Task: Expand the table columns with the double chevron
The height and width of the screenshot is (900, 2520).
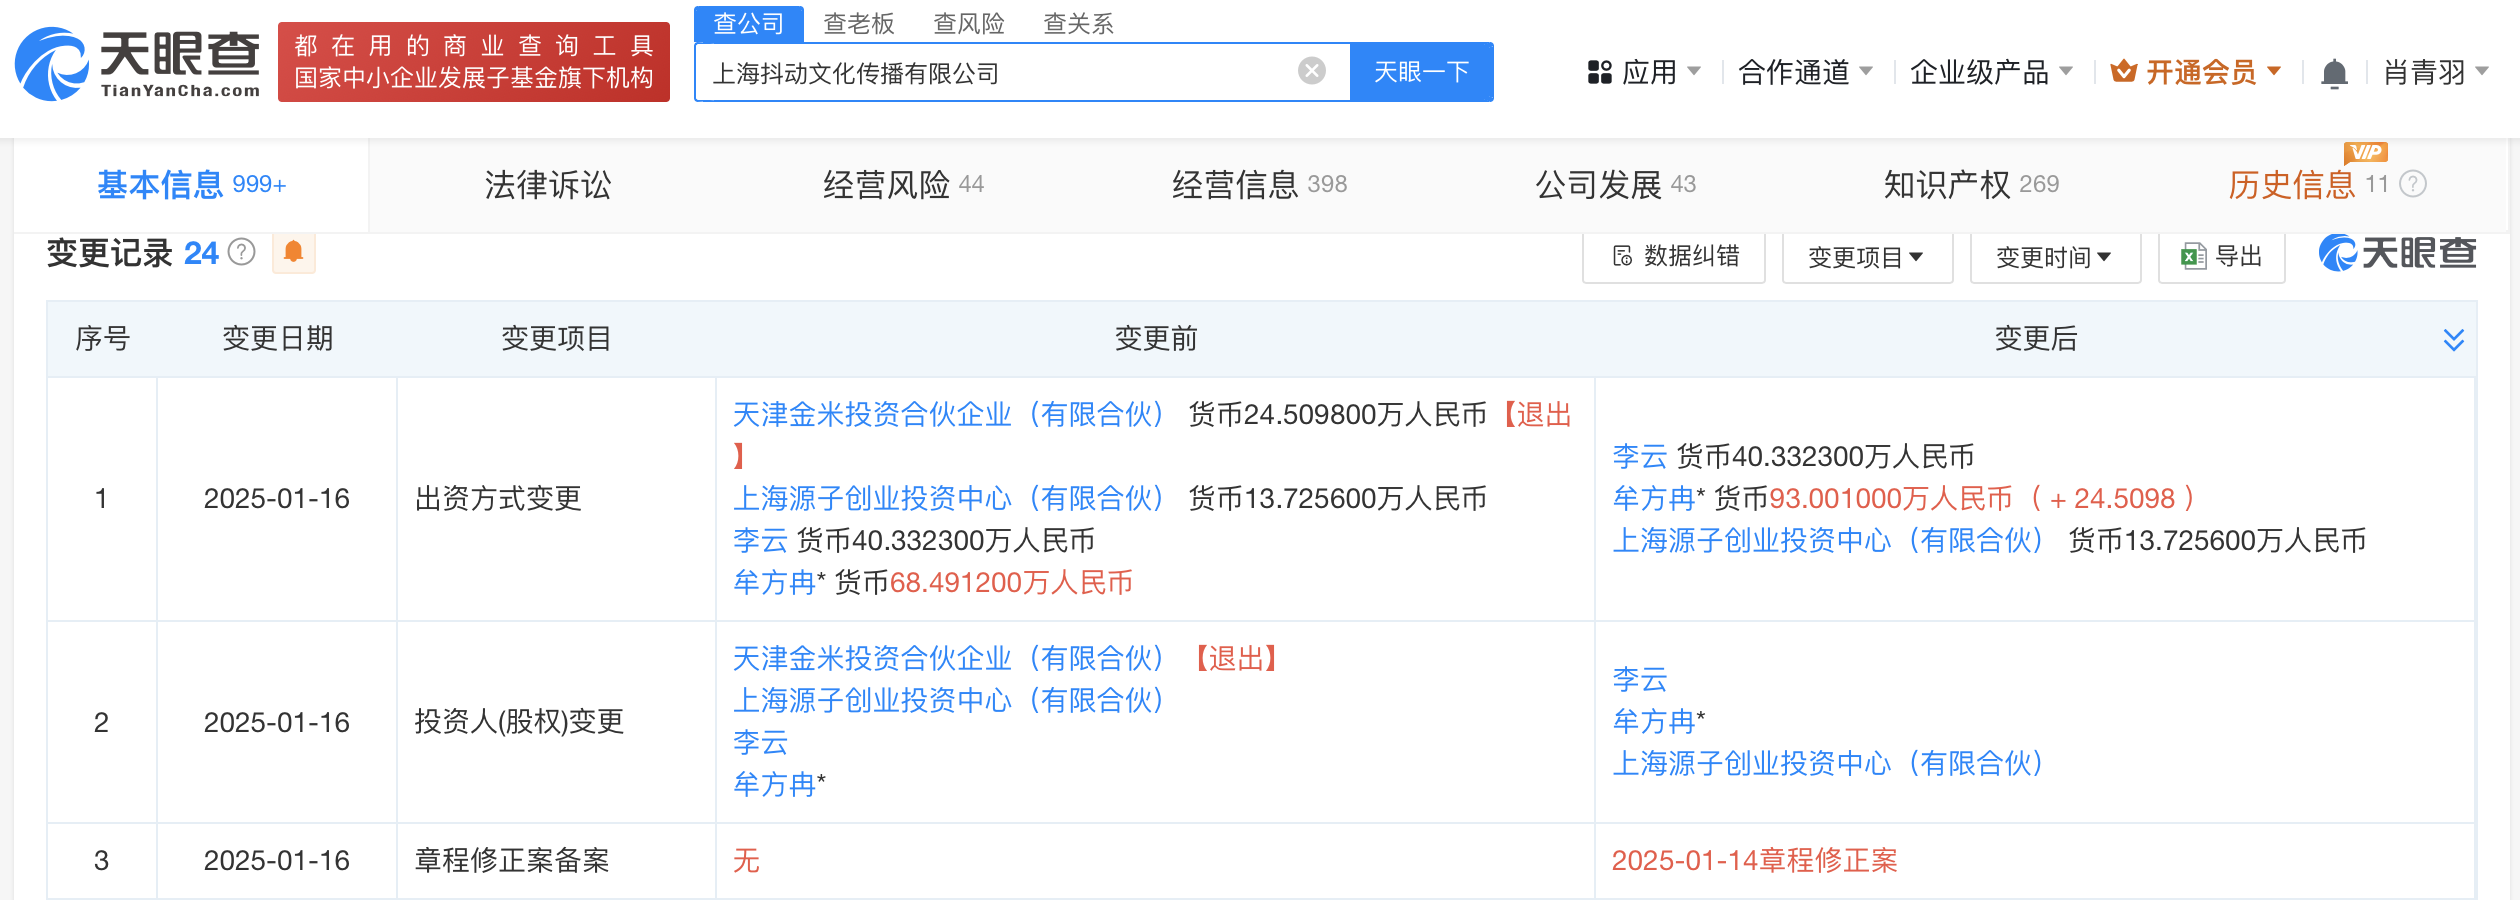Action: 2453,340
